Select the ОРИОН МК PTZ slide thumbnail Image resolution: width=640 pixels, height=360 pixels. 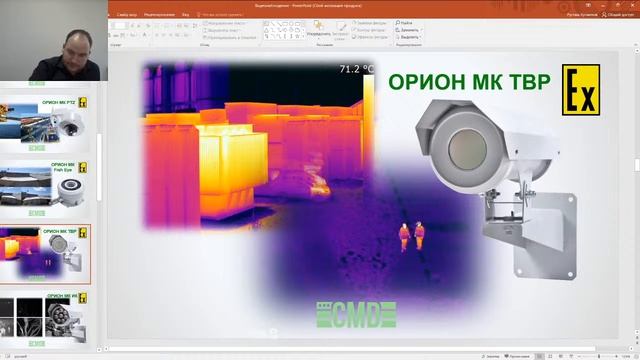(44, 124)
